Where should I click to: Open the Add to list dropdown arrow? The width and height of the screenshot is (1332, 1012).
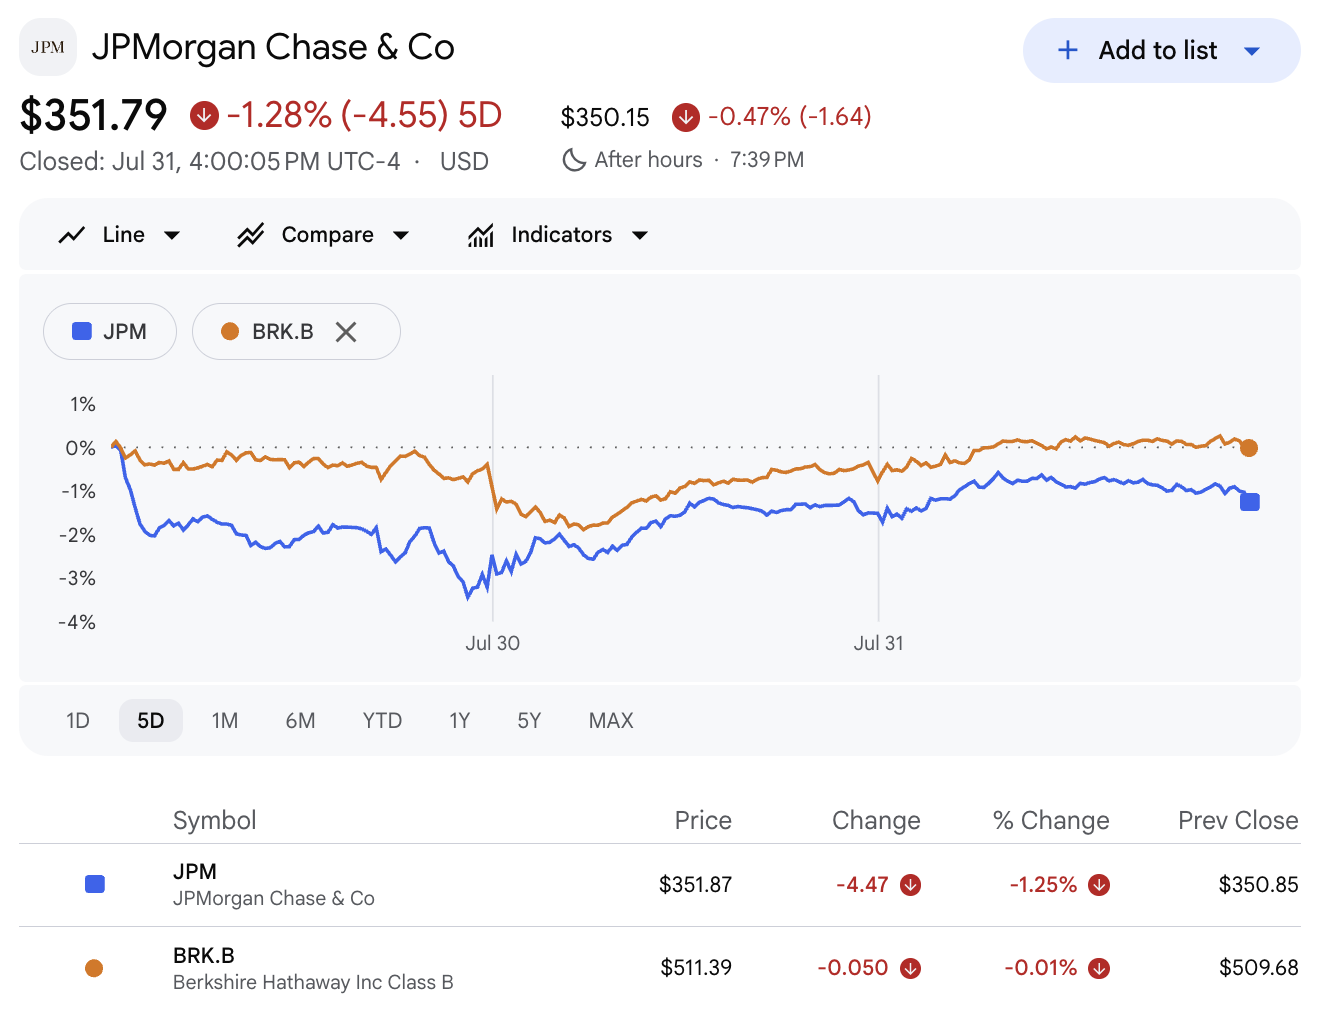[1252, 51]
